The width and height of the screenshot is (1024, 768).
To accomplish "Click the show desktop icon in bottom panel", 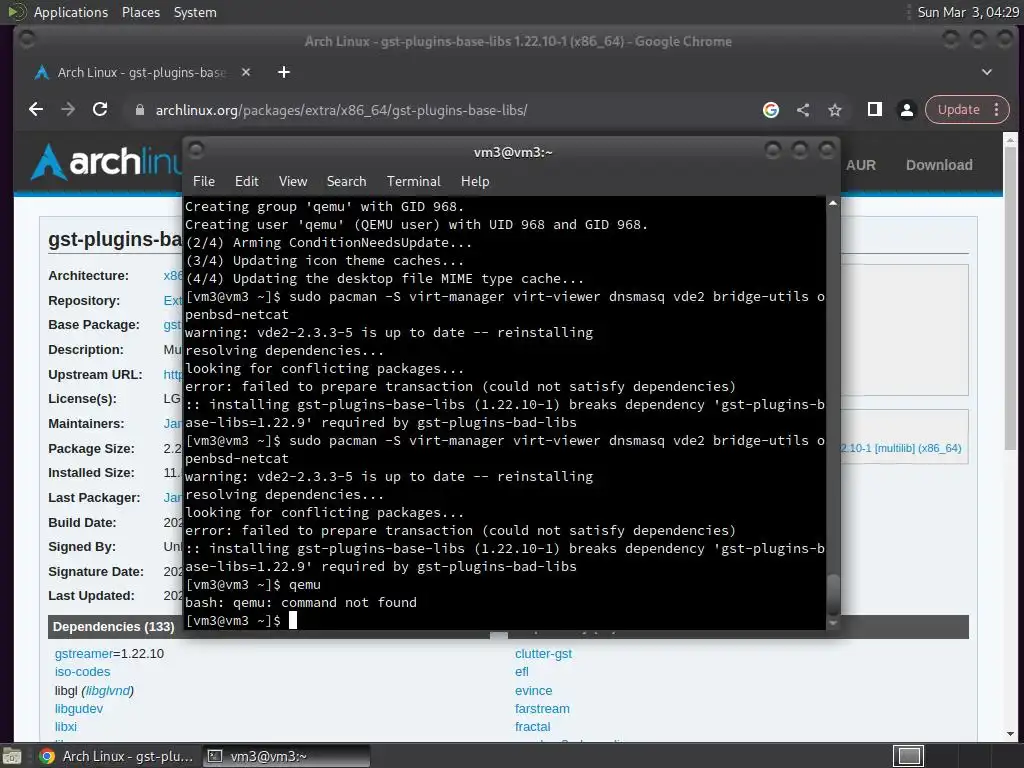I will tap(12, 757).
